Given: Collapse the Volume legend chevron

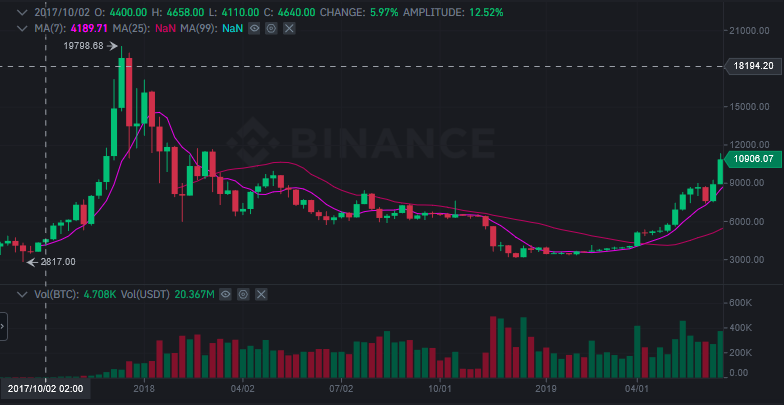Looking at the screenshot, I should click(23, 295).
